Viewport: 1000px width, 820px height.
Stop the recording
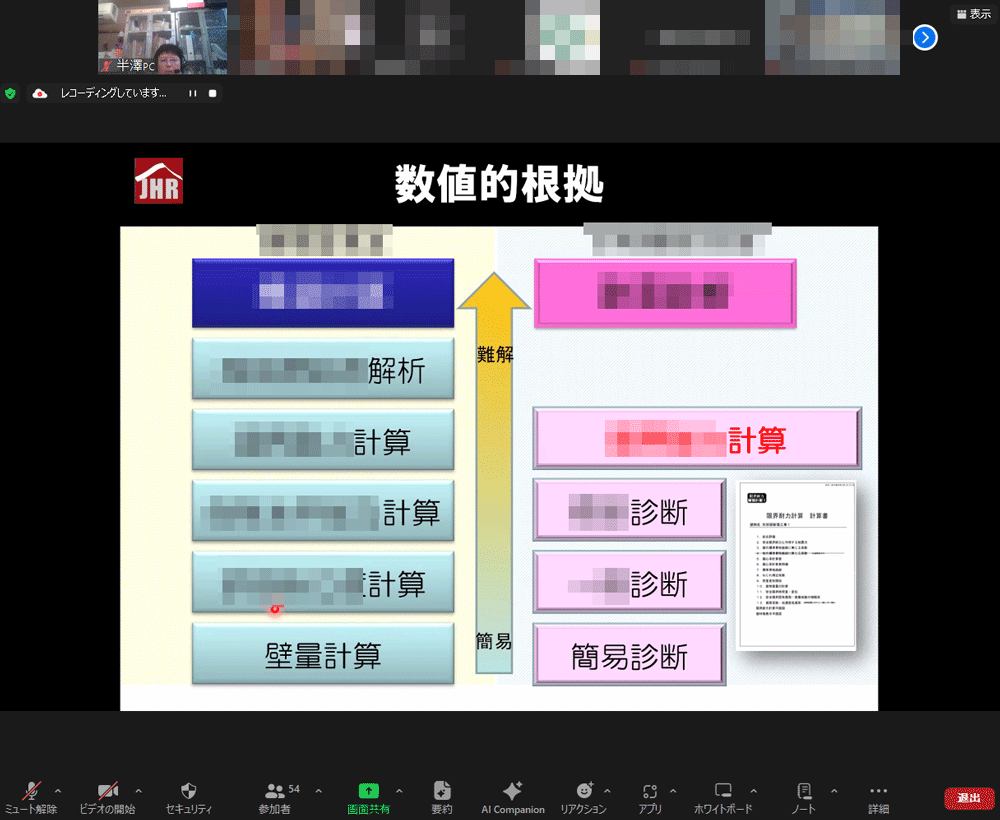tap(212, 93)
